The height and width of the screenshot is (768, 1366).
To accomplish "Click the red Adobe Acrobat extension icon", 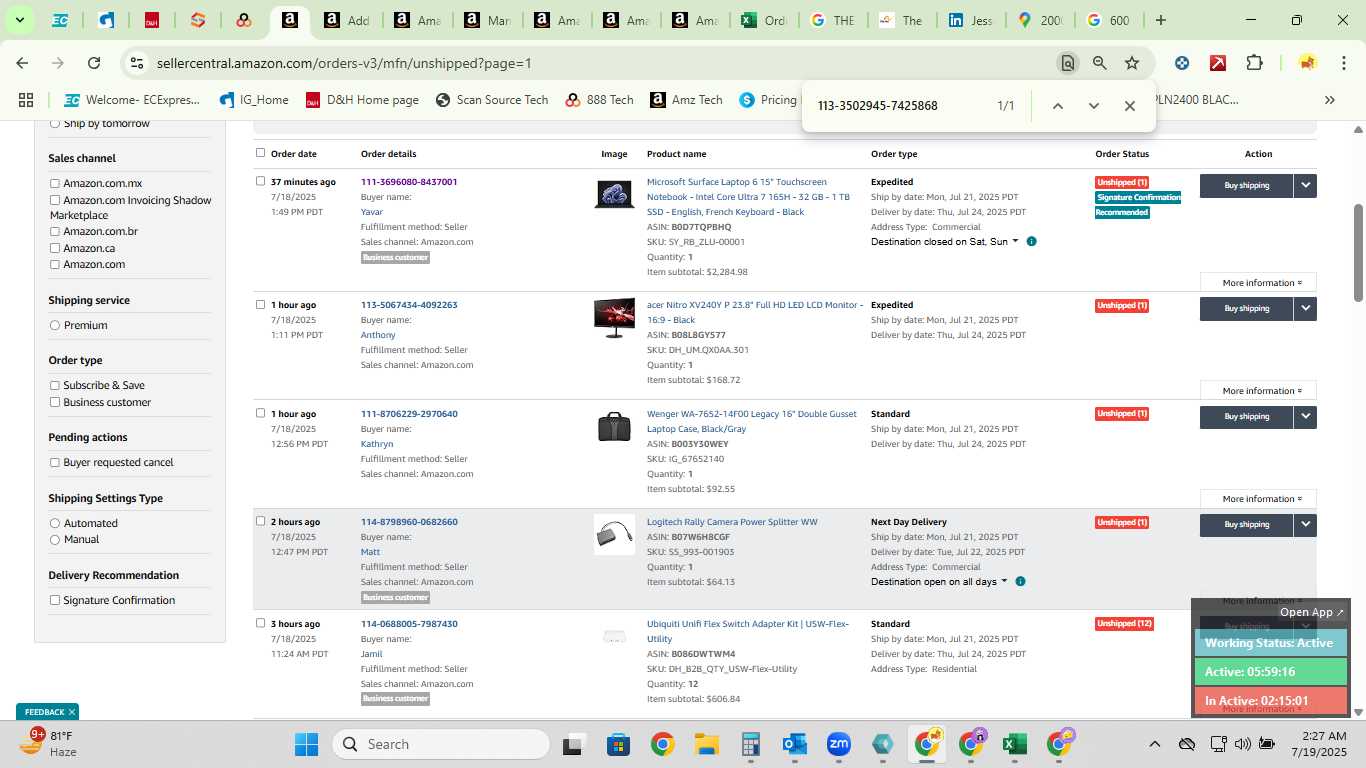I will (1218, 63).
